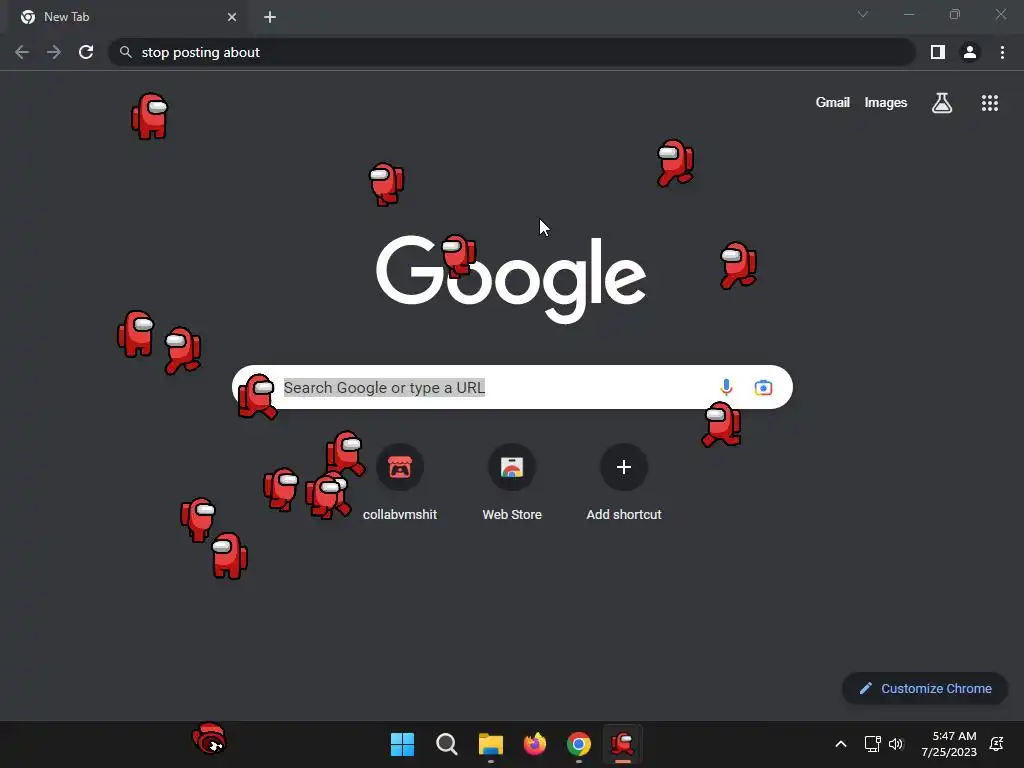Open File Explorer from the taskbar
This screenshot has height=768, width=1024.
click(x=490, y=744)
